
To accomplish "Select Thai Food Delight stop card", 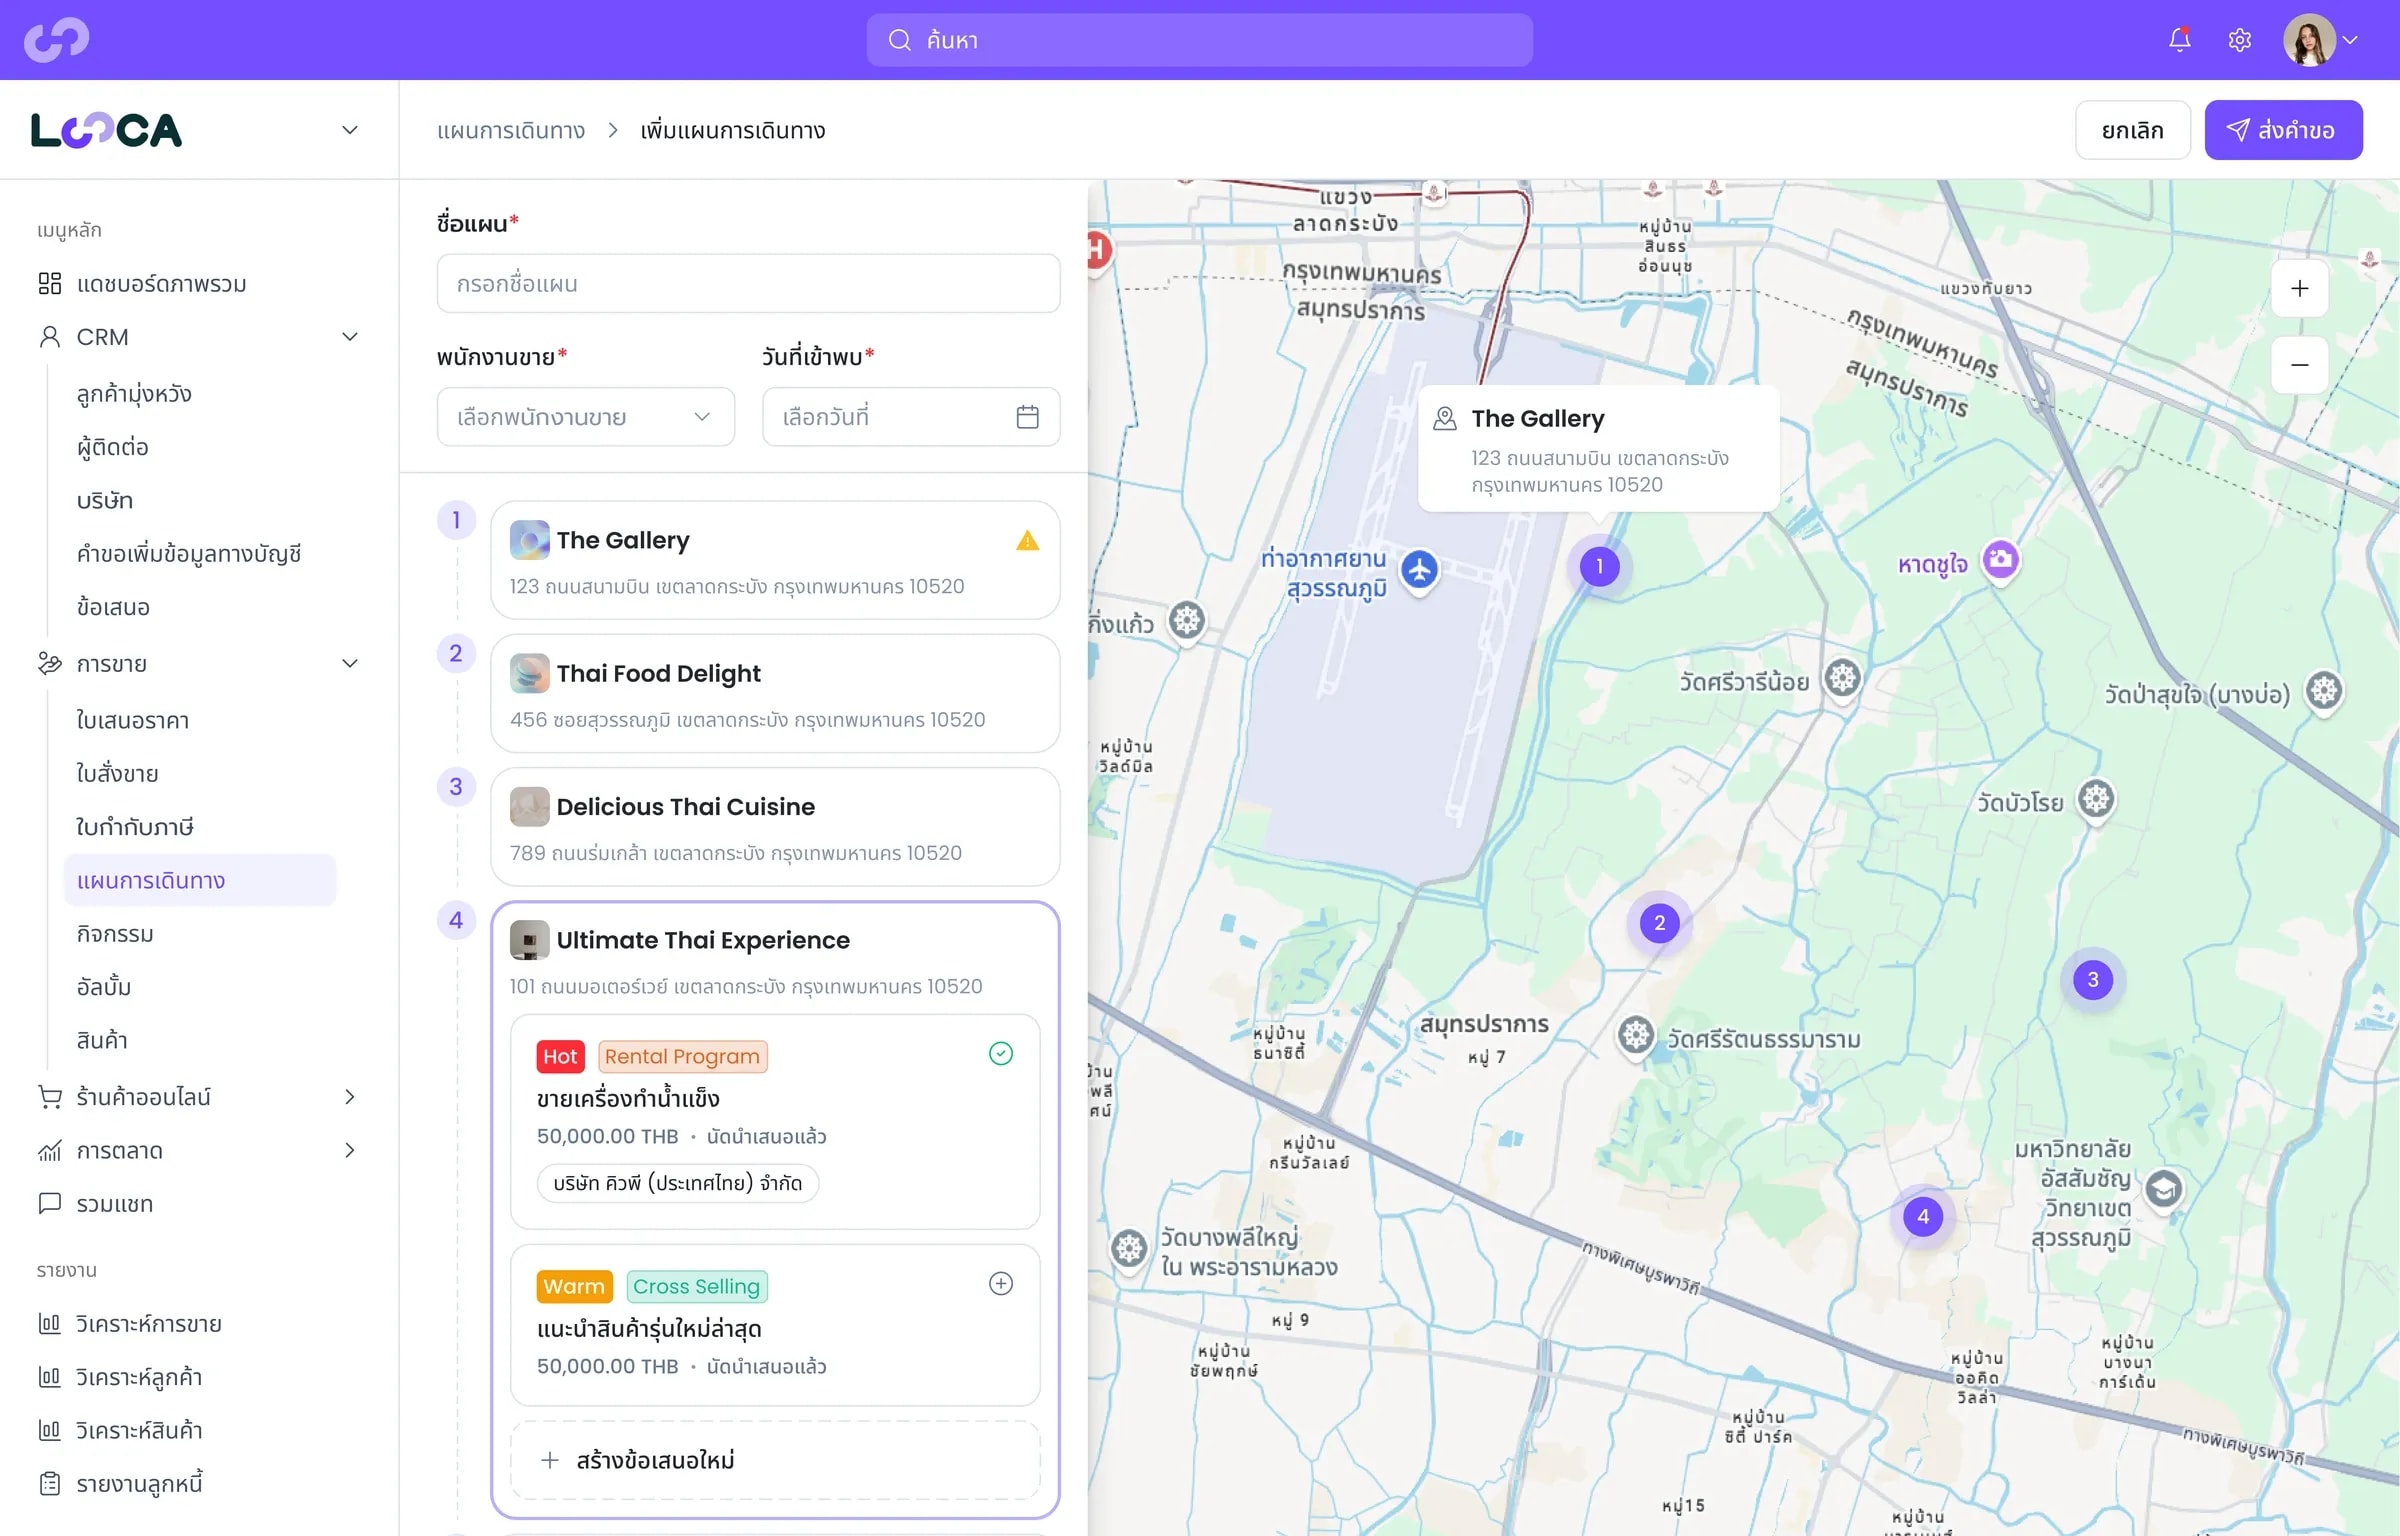I will coord(775,693).
